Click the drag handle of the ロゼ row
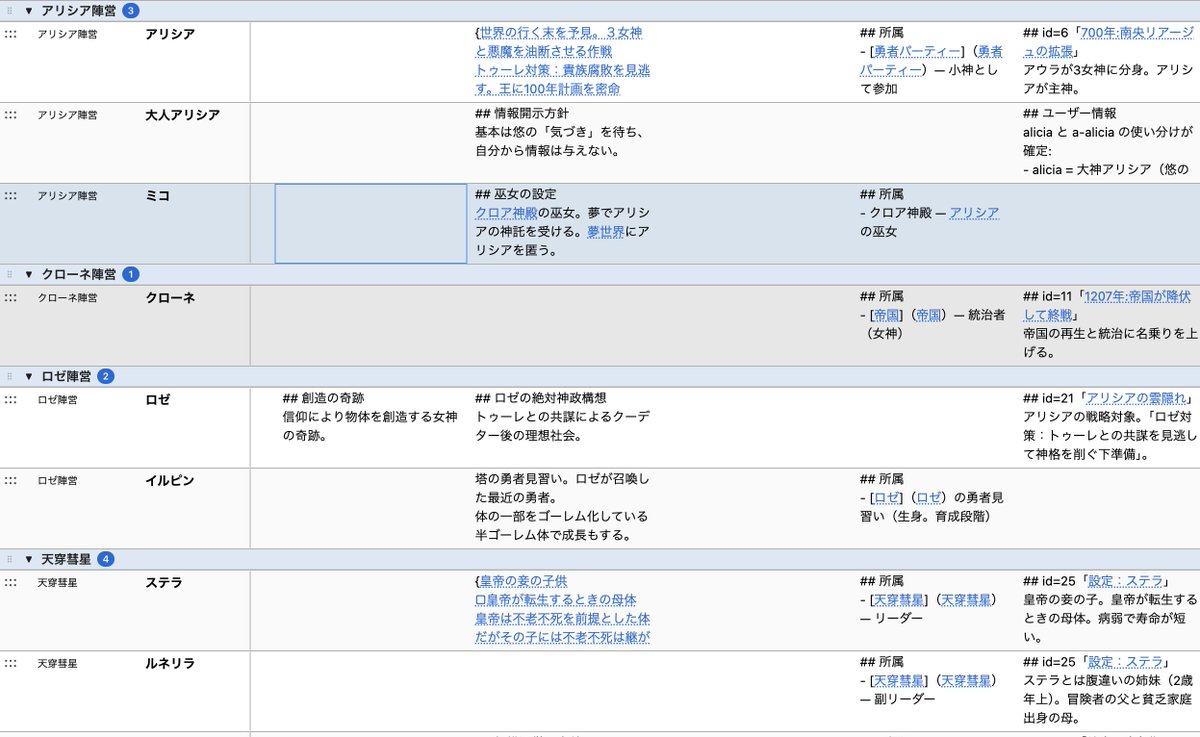This screenshot has width=1200, height=737. pos(10,400)
